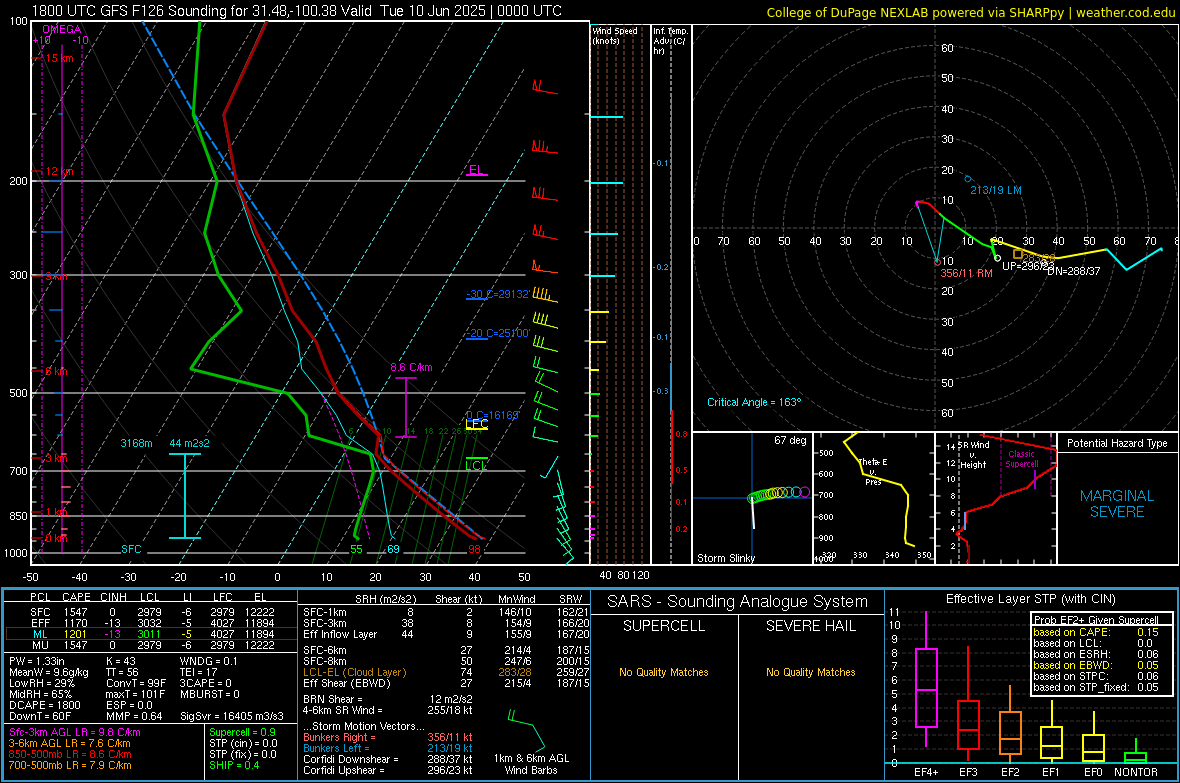
Task: Click the red 'Bunkers Right =' row
Action: 388,737
